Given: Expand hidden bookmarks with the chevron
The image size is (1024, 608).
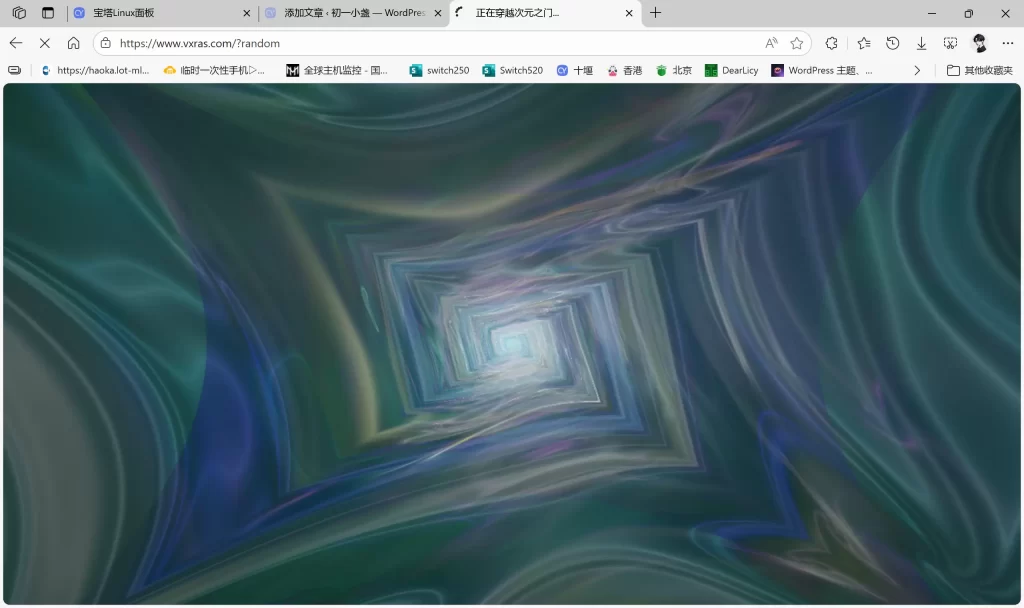Looking at the screenshot, I should click(917, 70).
